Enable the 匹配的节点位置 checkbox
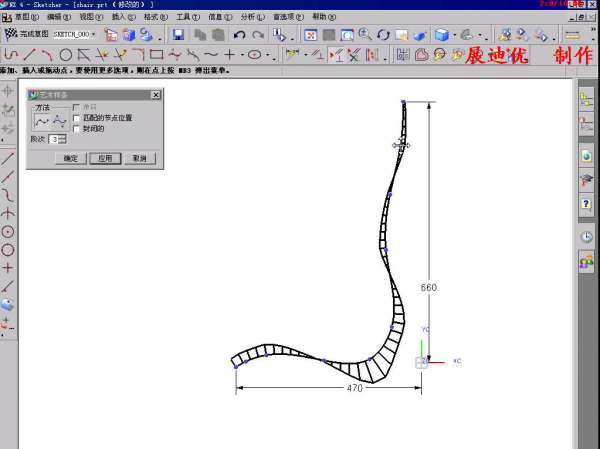 pyautogui.click(x=77, y=118)
